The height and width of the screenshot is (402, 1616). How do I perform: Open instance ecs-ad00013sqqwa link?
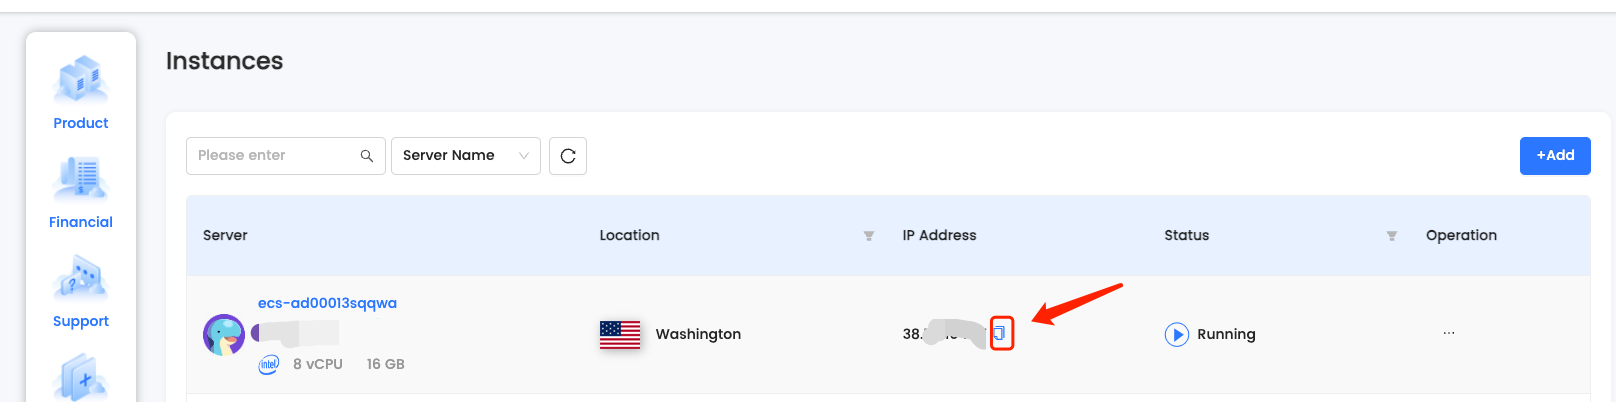[327, 303]
